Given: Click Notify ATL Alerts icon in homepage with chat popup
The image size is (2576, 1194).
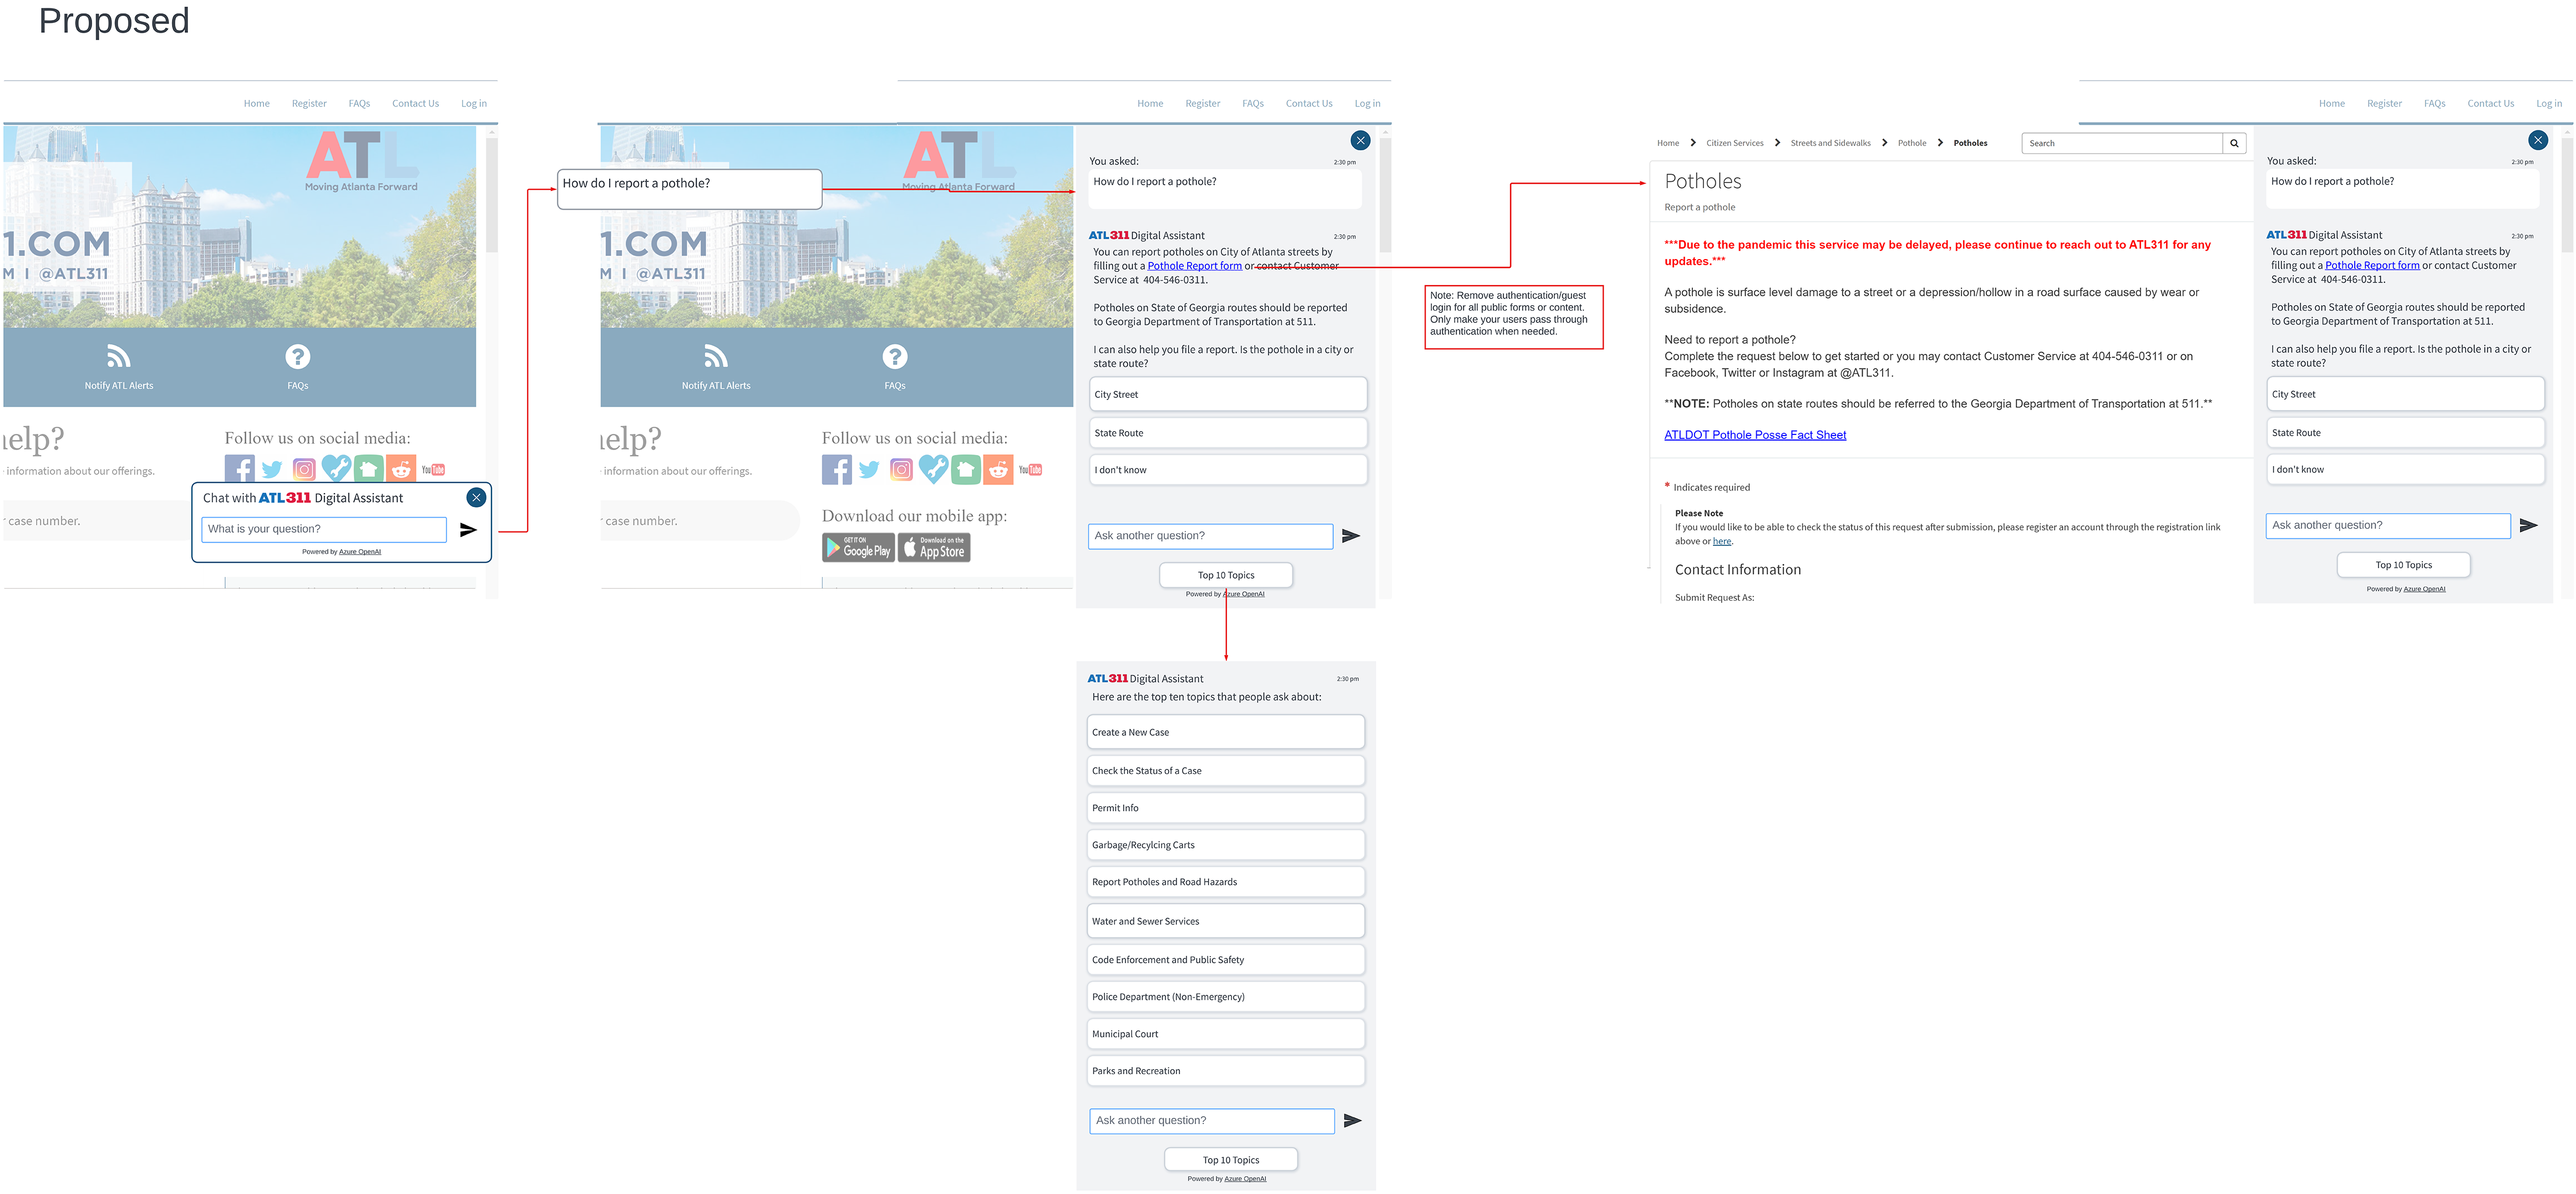Looking at the screenshot, I should (x=119, y=356).
